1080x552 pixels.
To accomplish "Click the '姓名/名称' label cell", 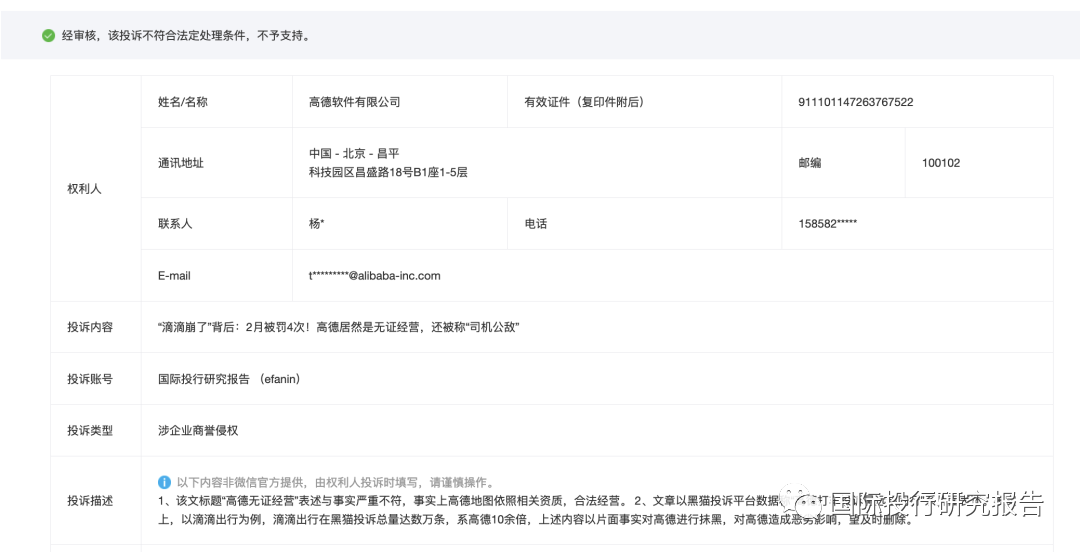I will click(x=217, y=102).
